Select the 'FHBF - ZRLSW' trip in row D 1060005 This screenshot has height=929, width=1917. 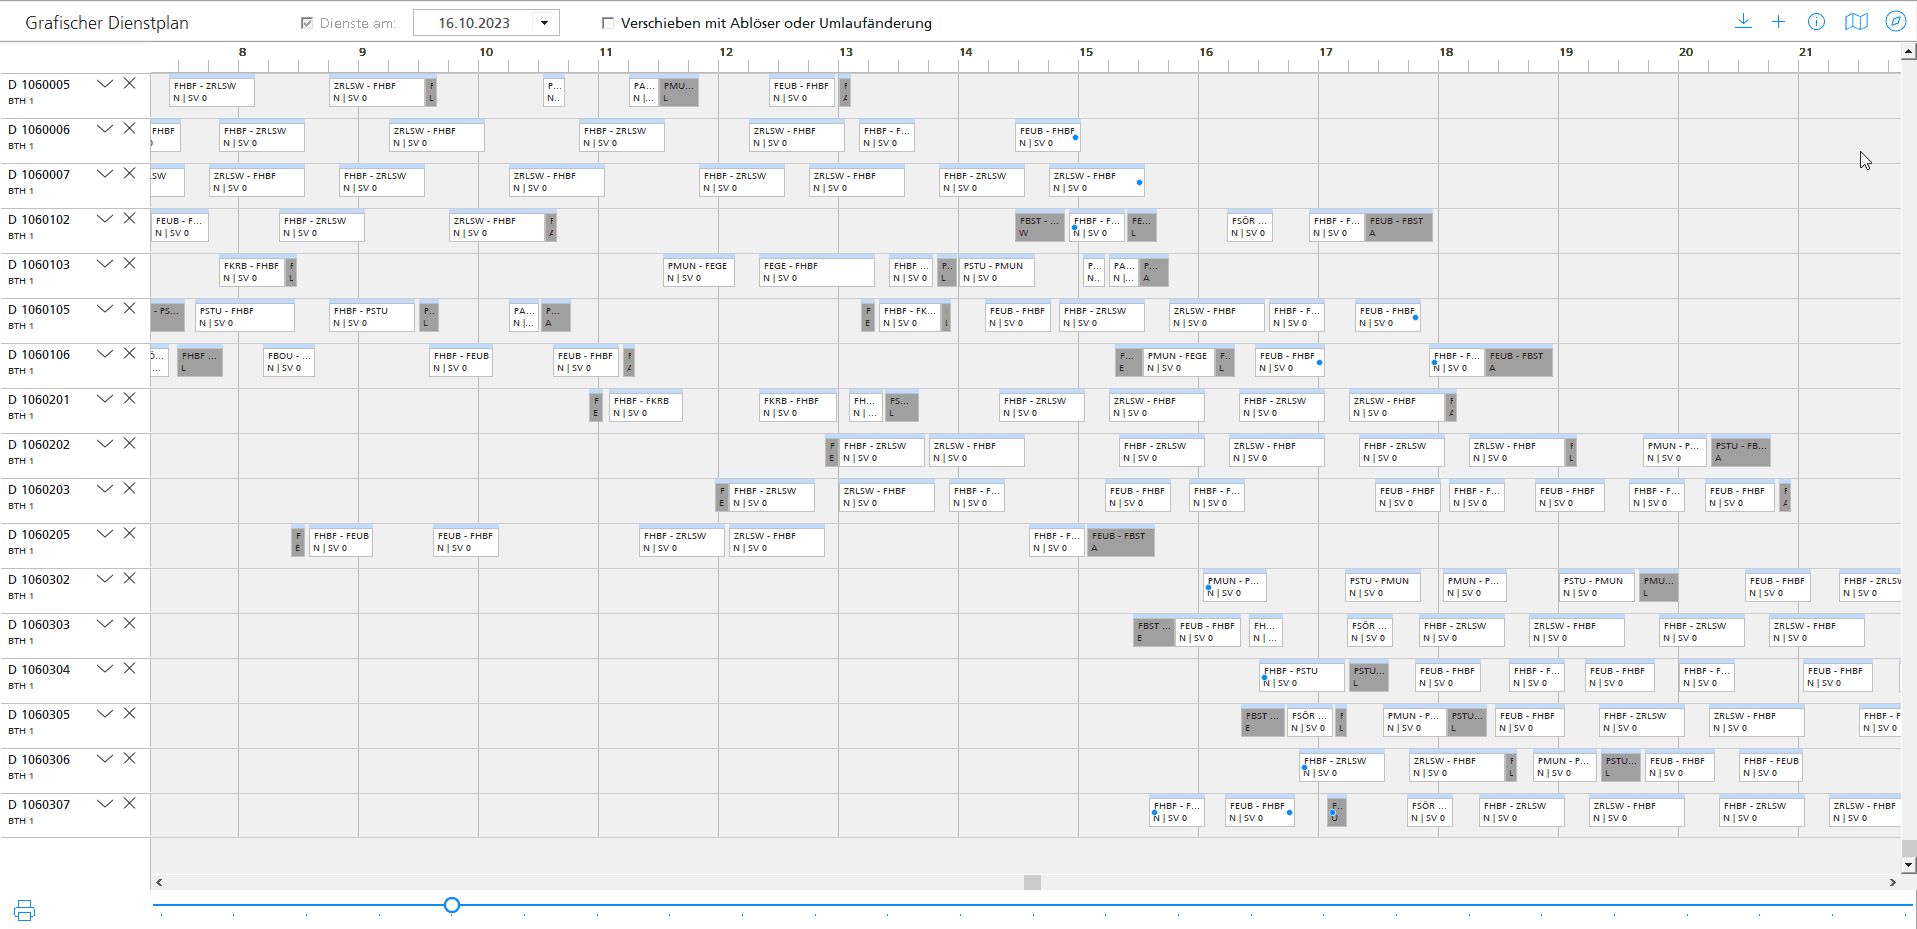coord(212,92)
